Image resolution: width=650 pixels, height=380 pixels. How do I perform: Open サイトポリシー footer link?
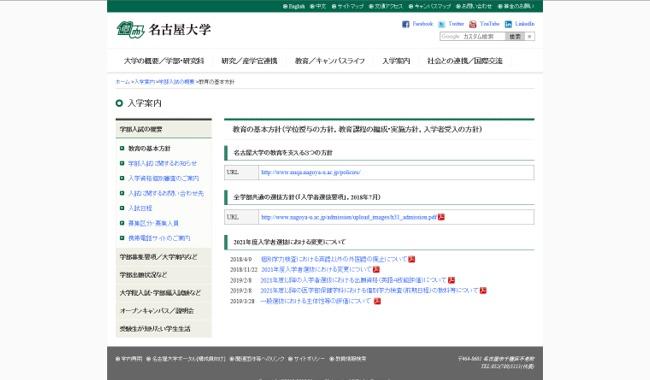(x=309, y=358)
